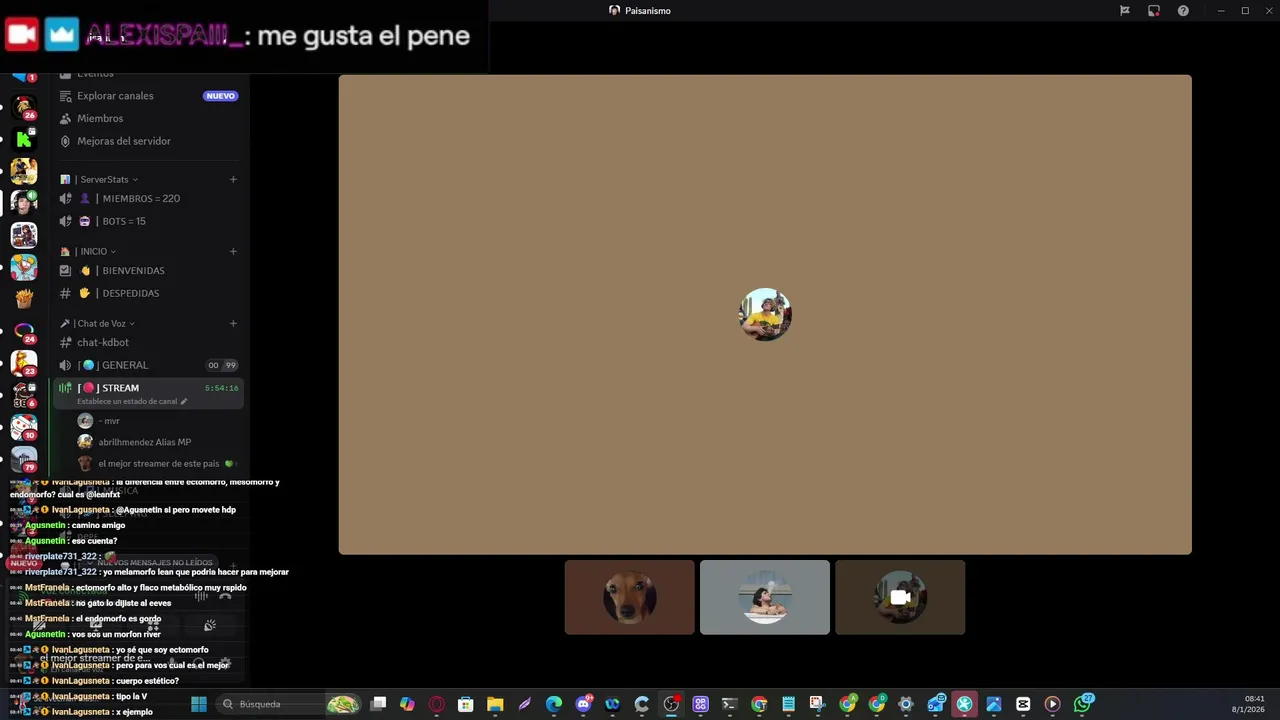The image size is (1280, 720).
Task: Open the Windows Start menu
Action: tap(199, 704)
